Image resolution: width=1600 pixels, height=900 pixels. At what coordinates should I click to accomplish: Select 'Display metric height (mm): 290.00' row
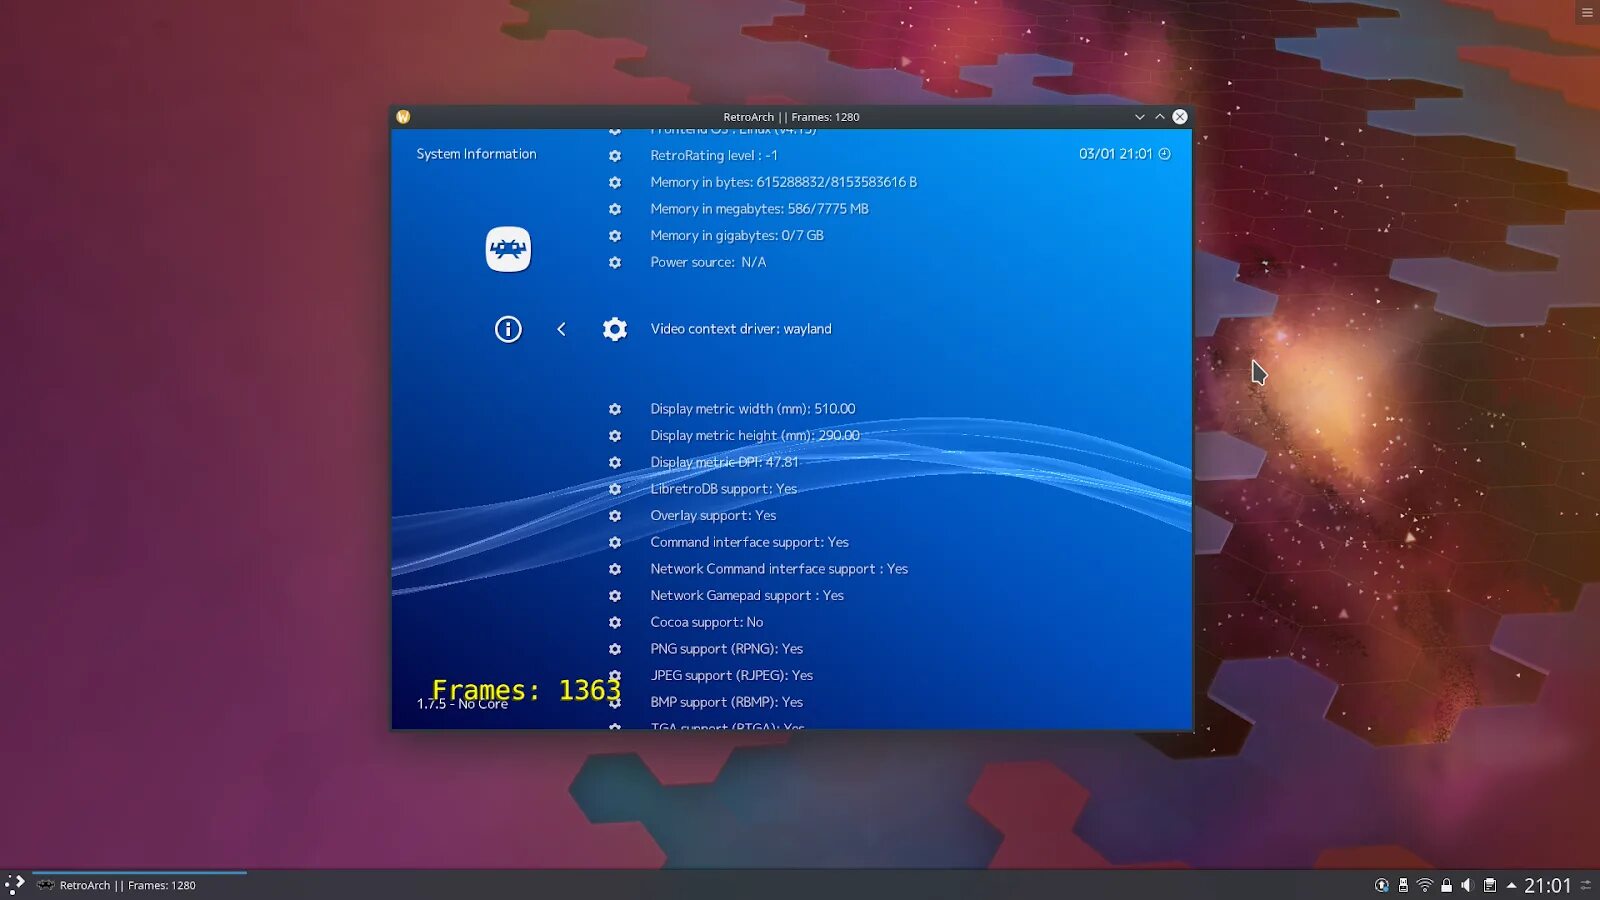(755, 436)
